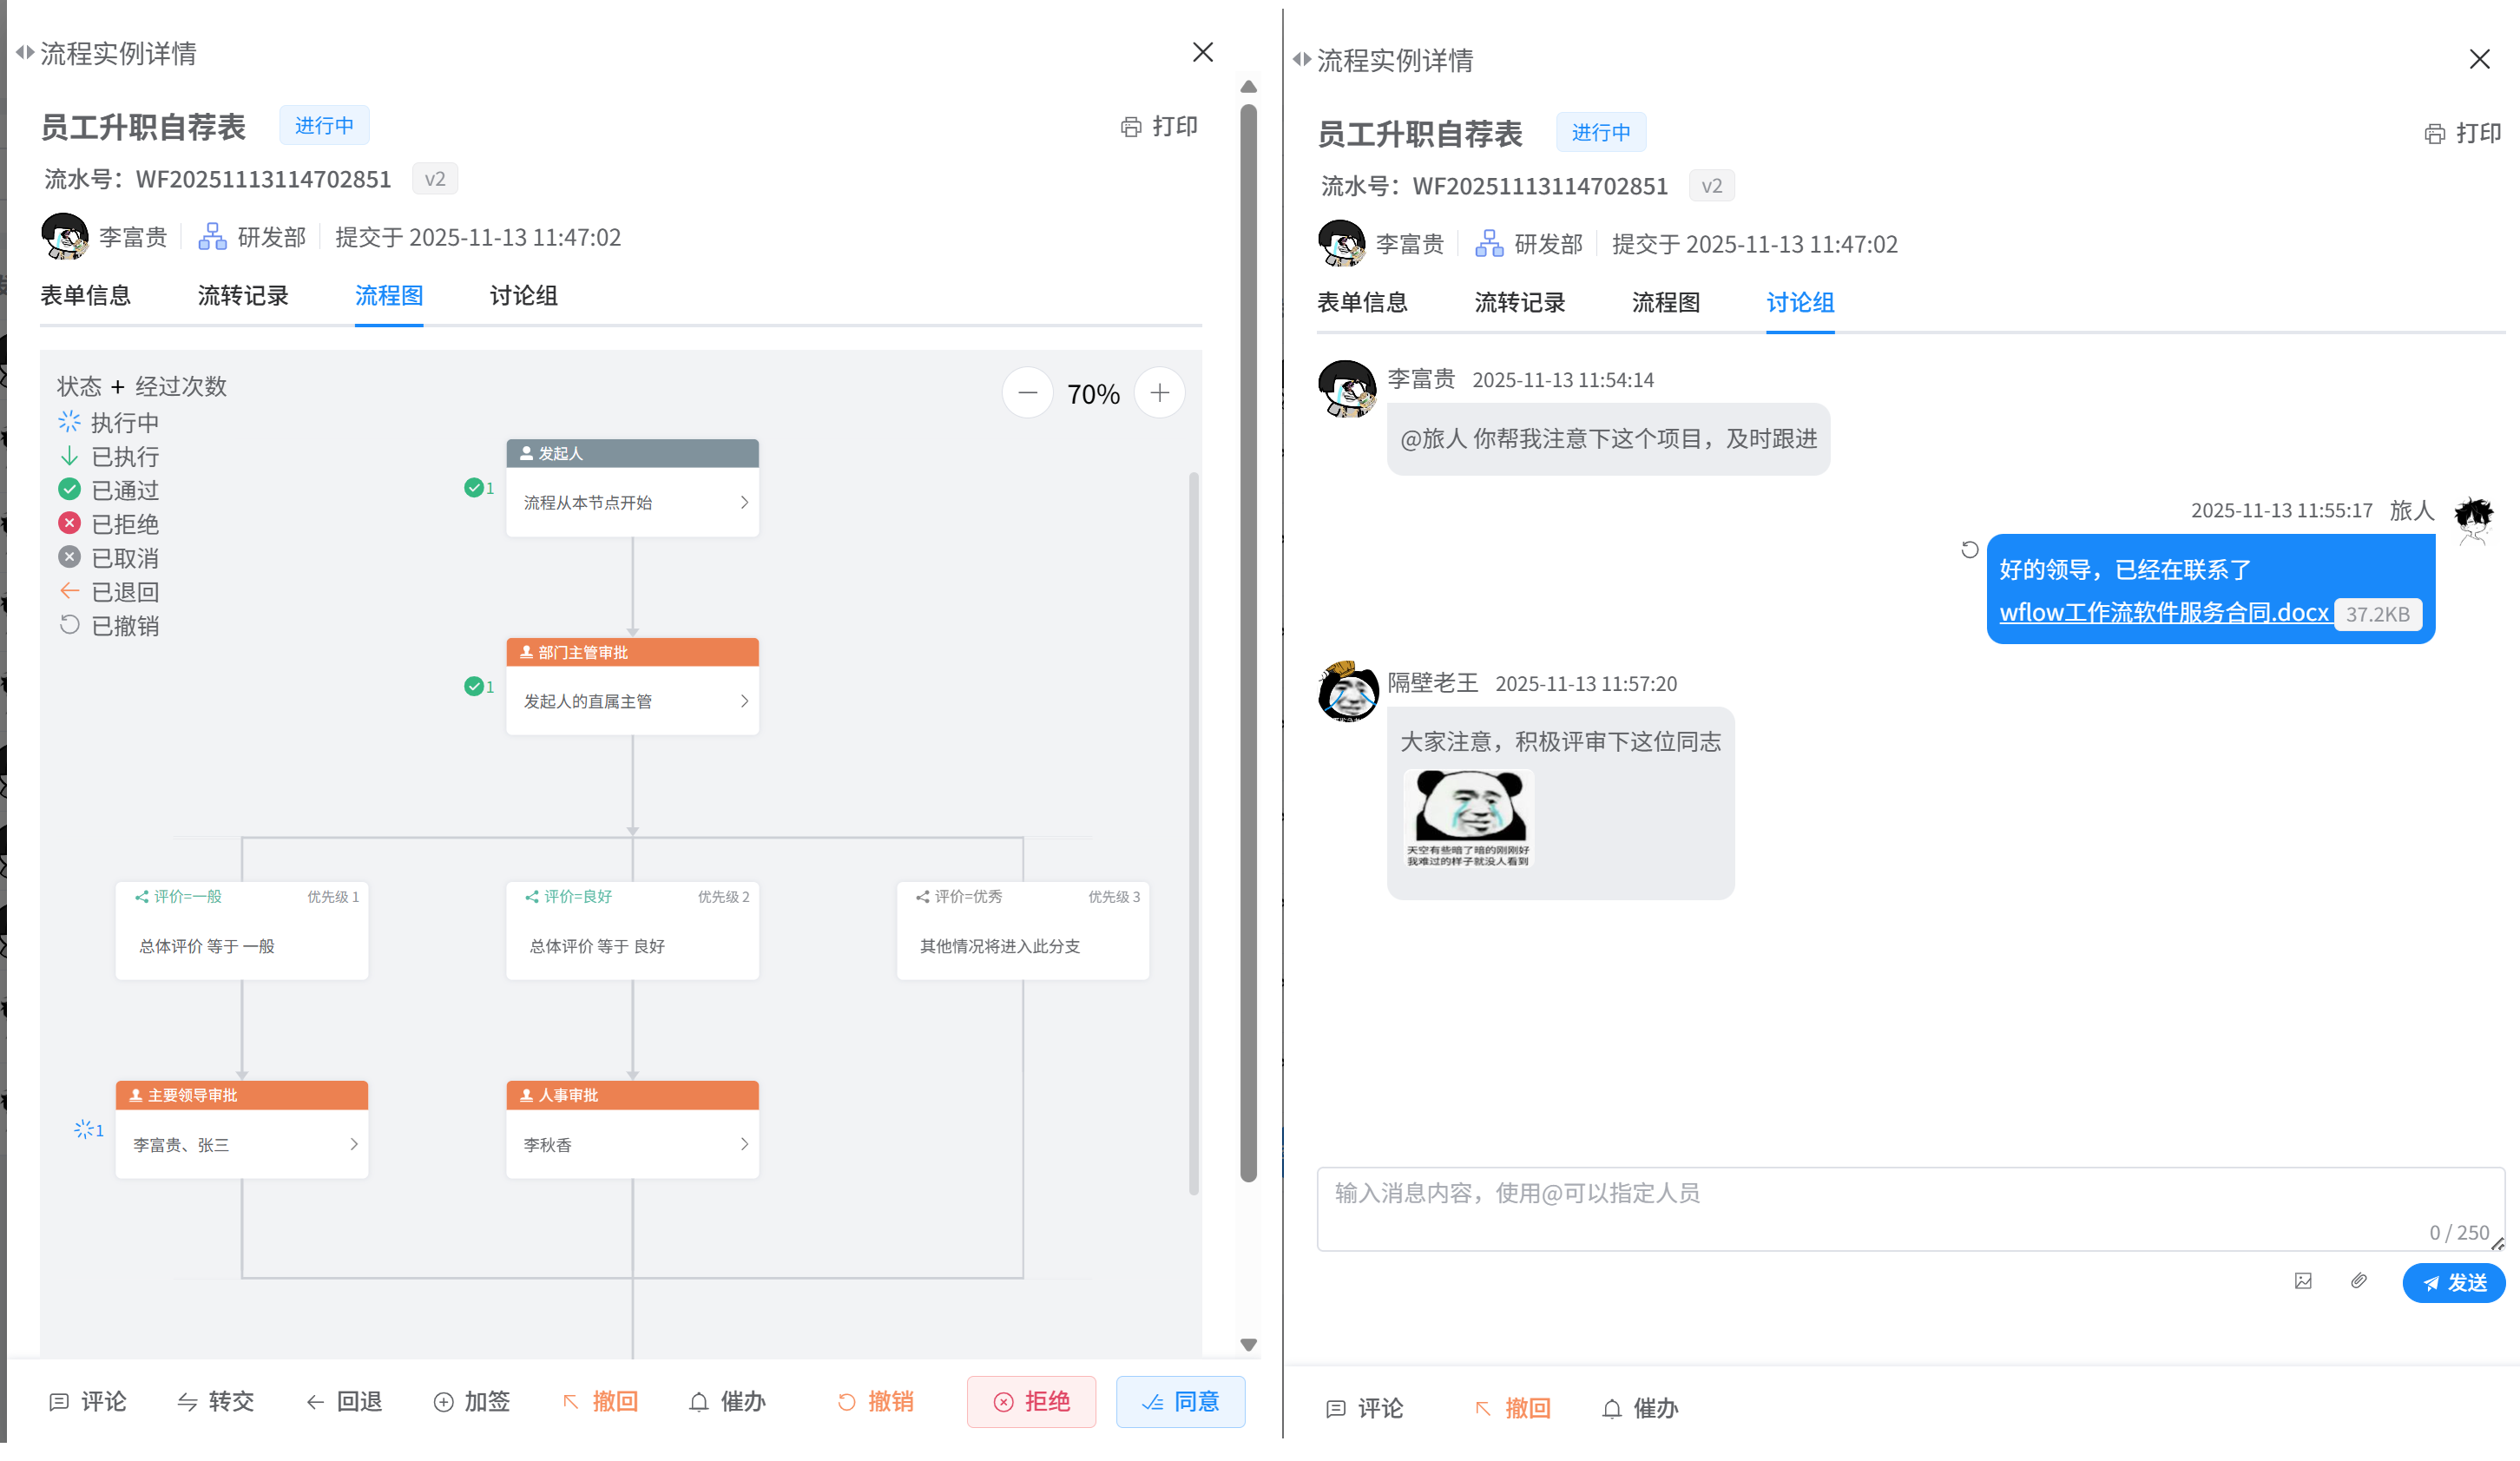Open the panda meme image thumbnail

pos(1468,818)
